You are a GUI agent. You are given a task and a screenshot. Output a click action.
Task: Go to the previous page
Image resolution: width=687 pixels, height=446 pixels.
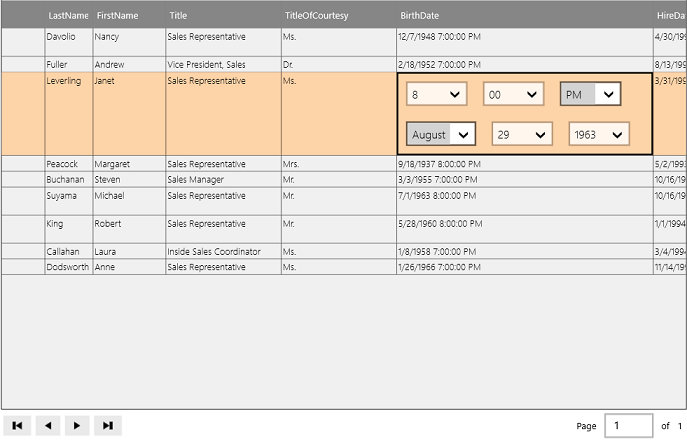point(47,426)
